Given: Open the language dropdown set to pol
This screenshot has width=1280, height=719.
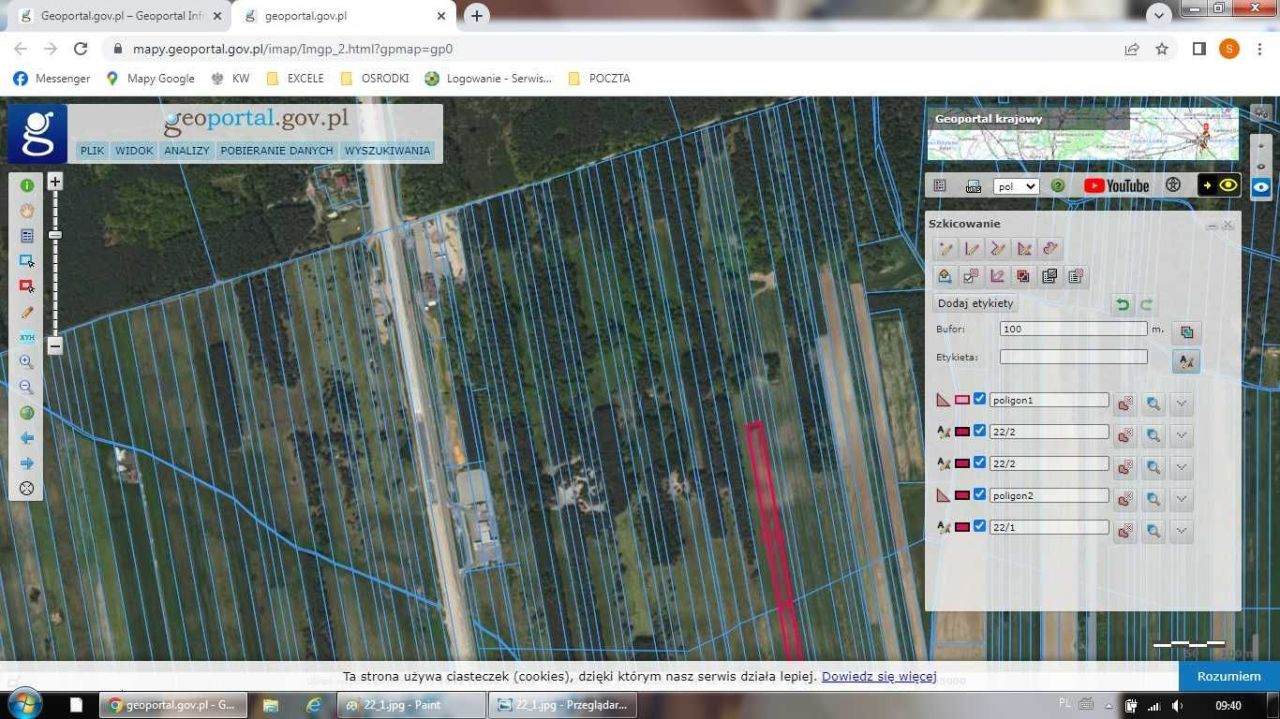Looking at the screenshot, I should [1016, 186].
